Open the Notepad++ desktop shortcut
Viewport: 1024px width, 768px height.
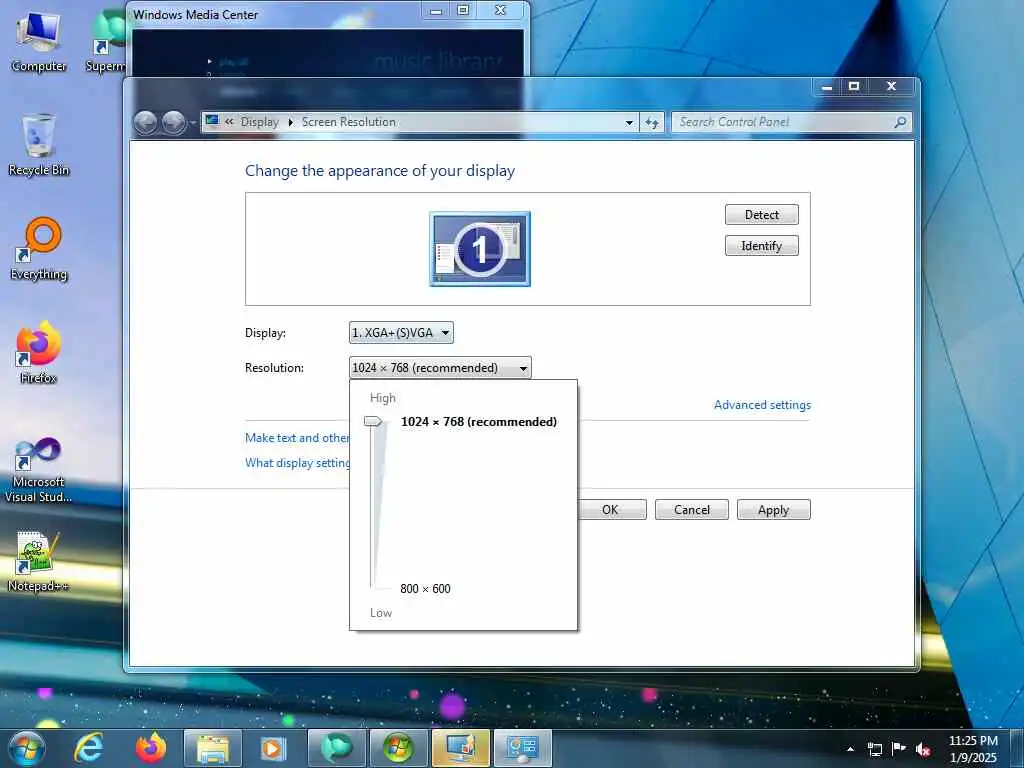click(x=39, y=562)
